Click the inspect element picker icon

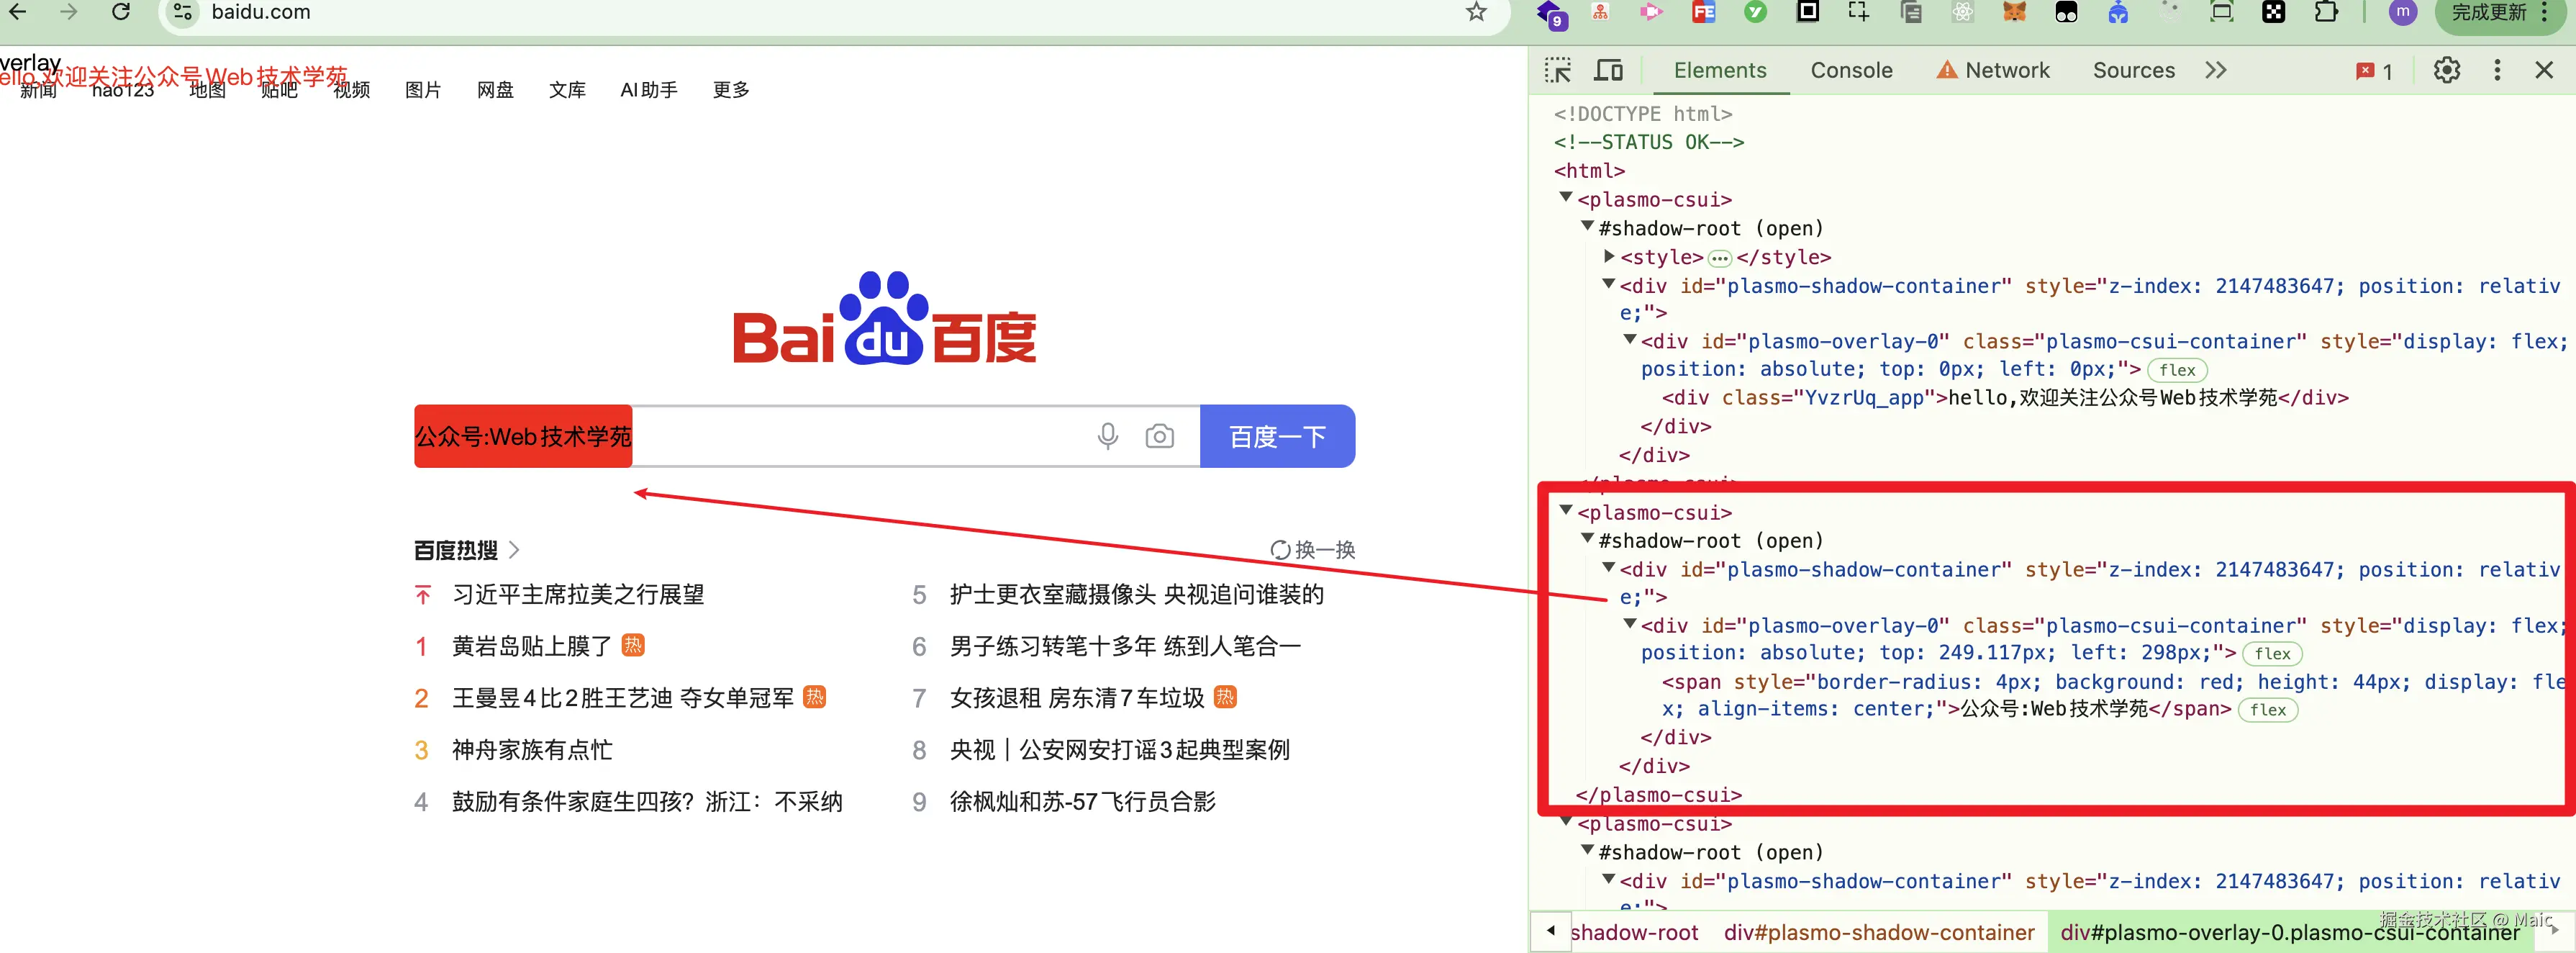pos(1557,70)
